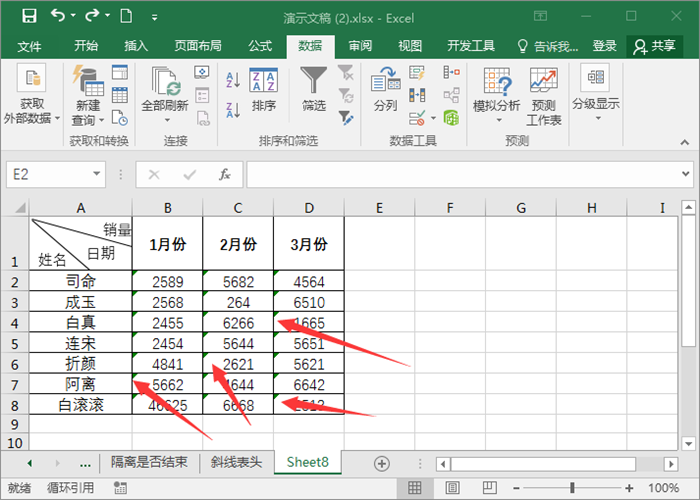Click the Recent Sources icon
This screenshot has height=500, width=700.
[x=120, y=118]
